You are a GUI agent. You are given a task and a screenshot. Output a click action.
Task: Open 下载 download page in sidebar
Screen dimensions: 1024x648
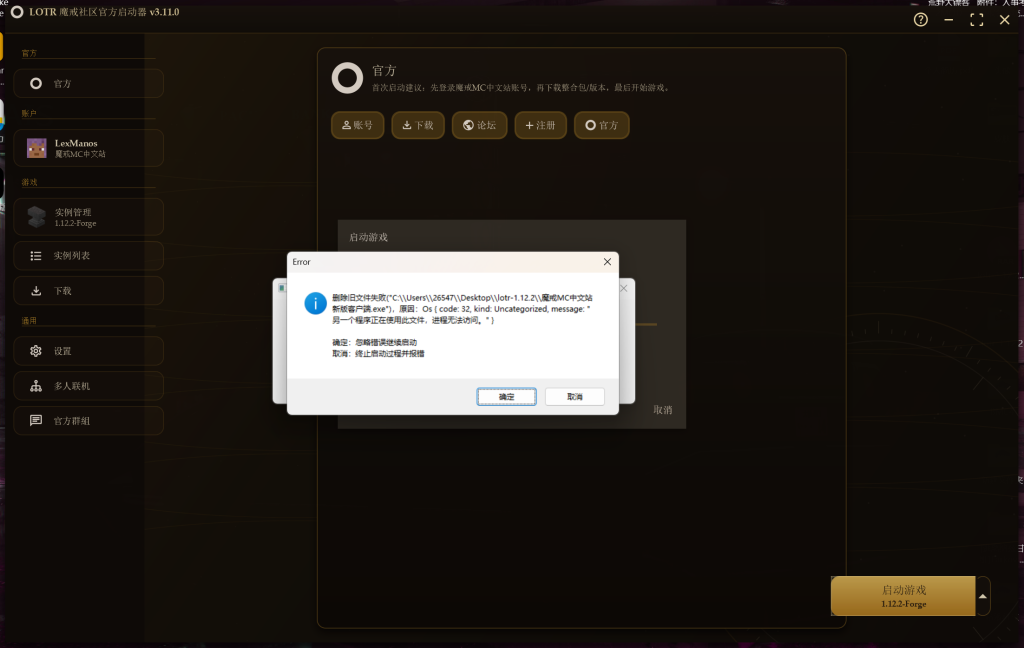88,291
